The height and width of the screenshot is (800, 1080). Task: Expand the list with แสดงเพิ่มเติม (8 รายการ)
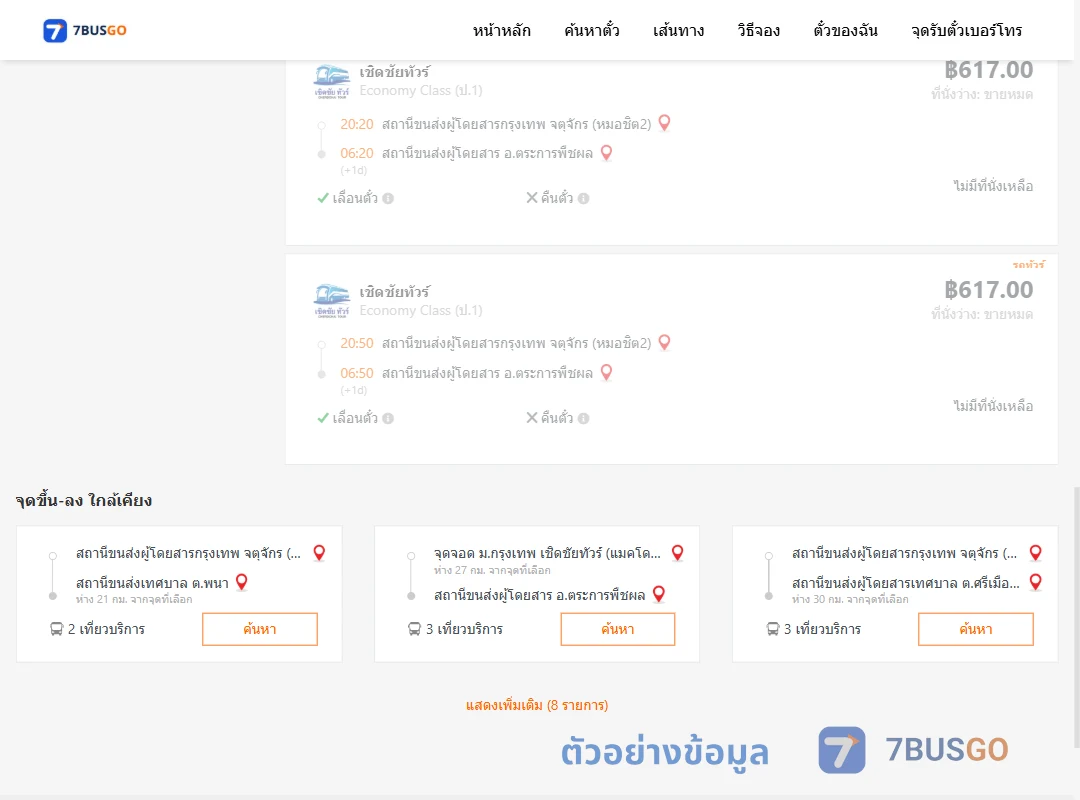pyautogui.click(x=537, y=705)
